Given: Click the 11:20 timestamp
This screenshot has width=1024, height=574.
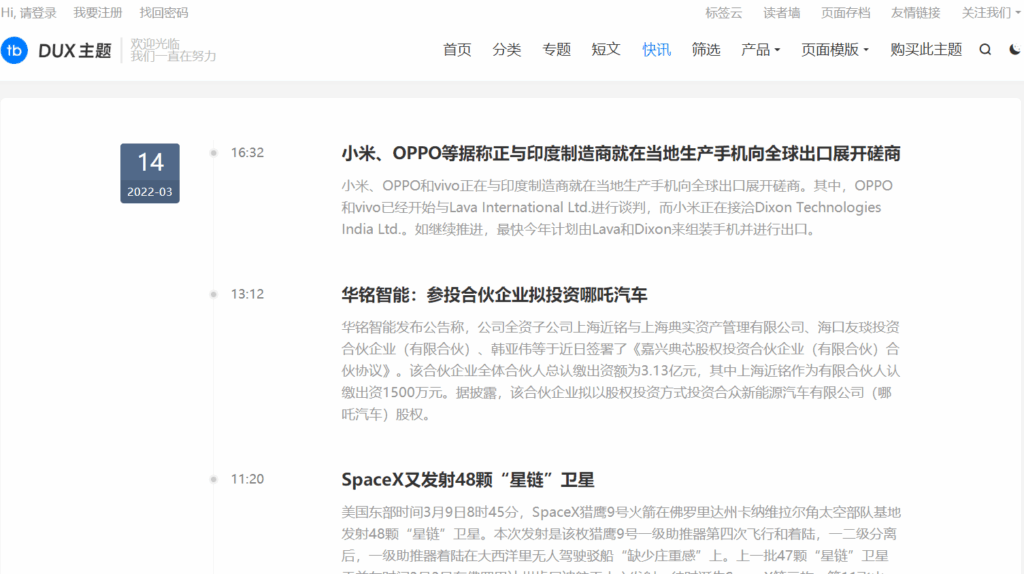Looking at the screenshot, I should 247,479.
